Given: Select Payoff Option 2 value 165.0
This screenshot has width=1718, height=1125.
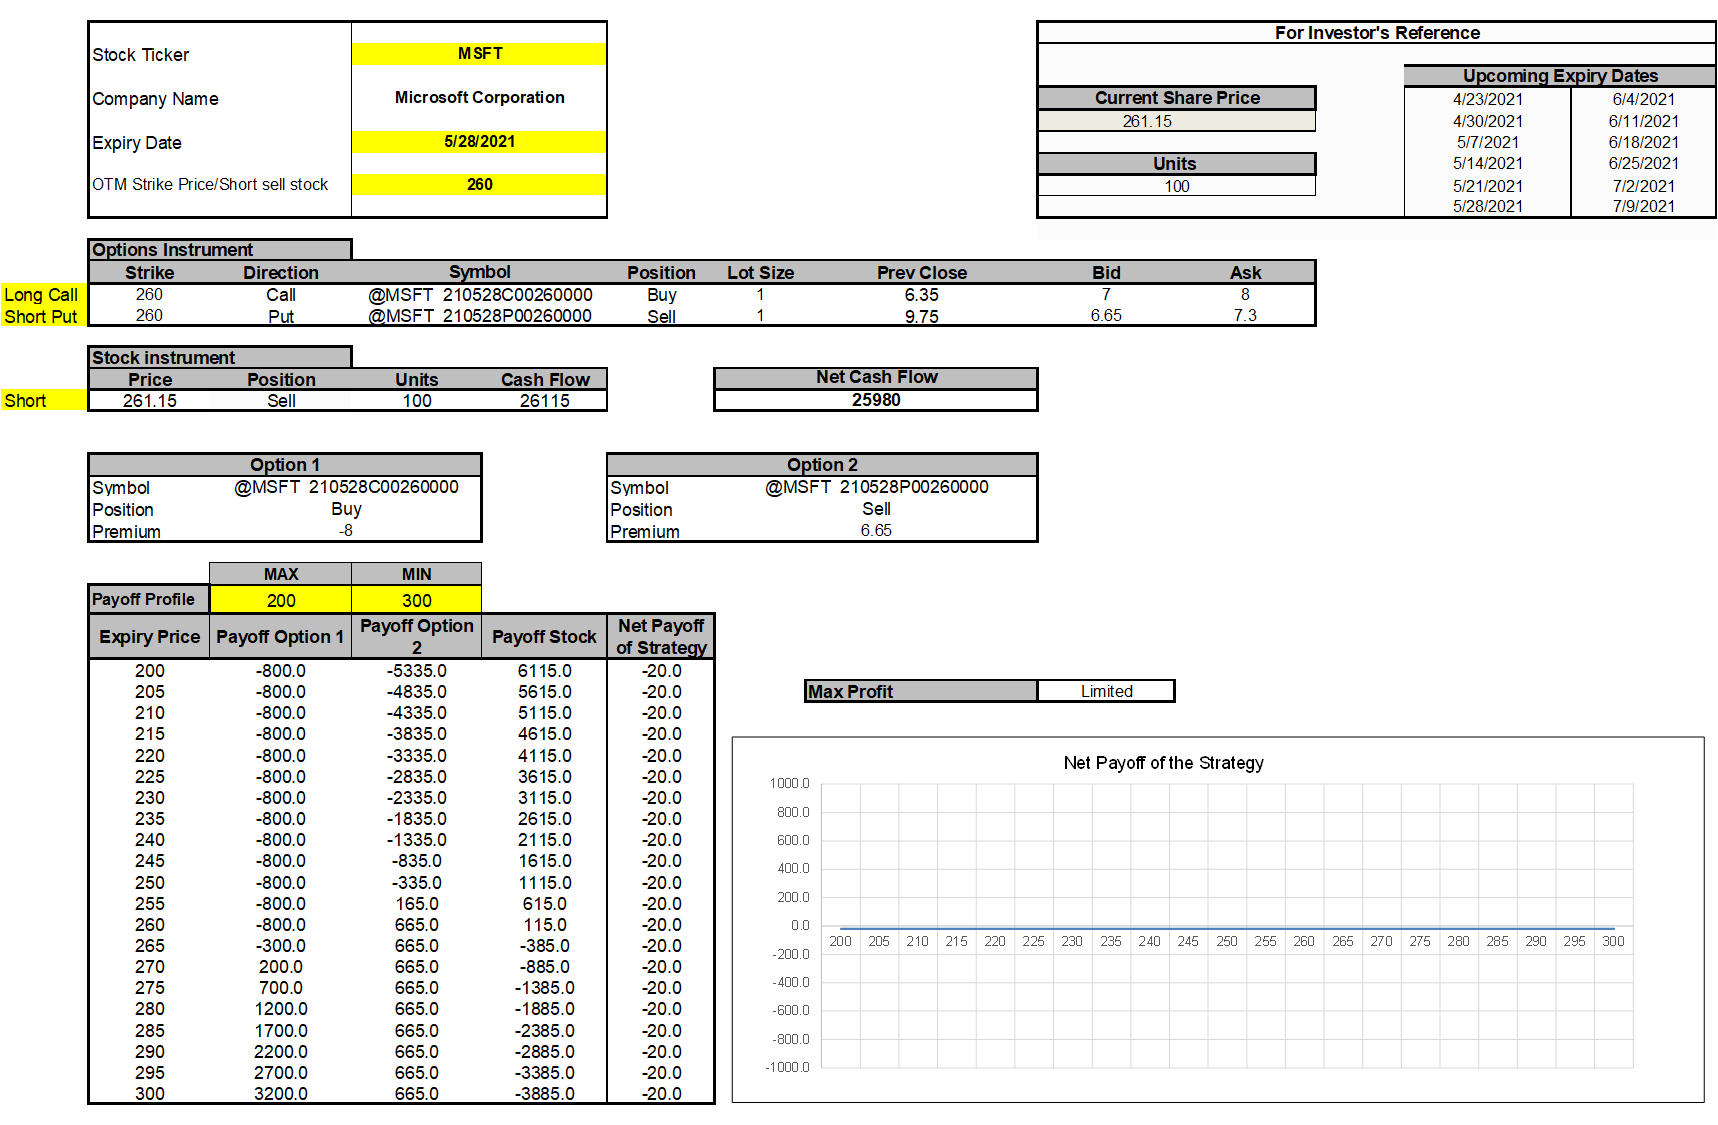Looking at the screenshot, I should tap(417, 904).
